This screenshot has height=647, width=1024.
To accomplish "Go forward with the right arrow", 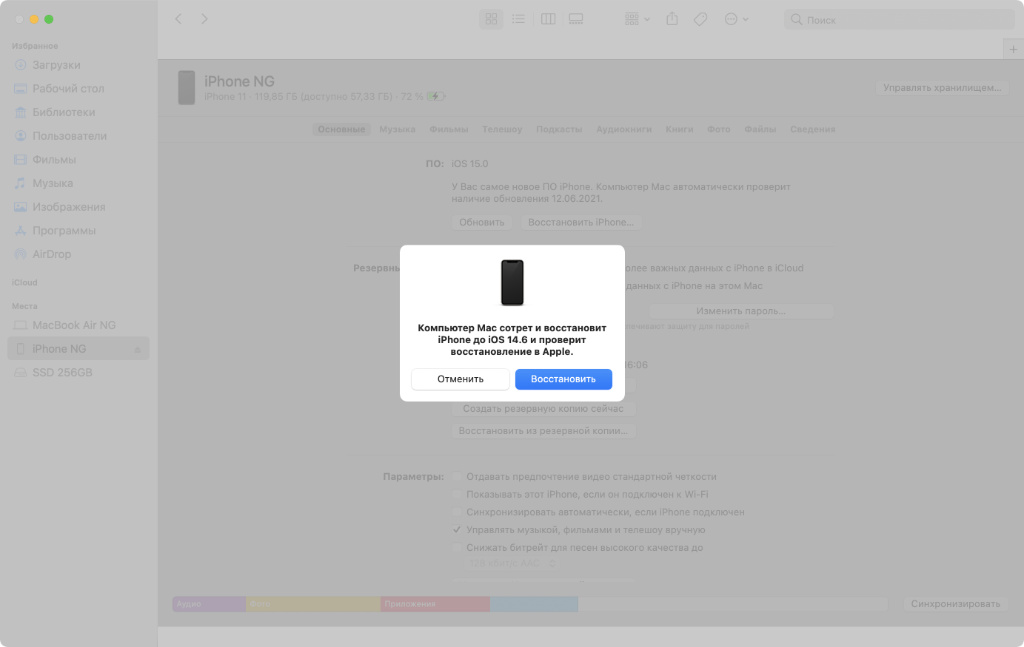I will pyautogui.click(x=204, y=19).
